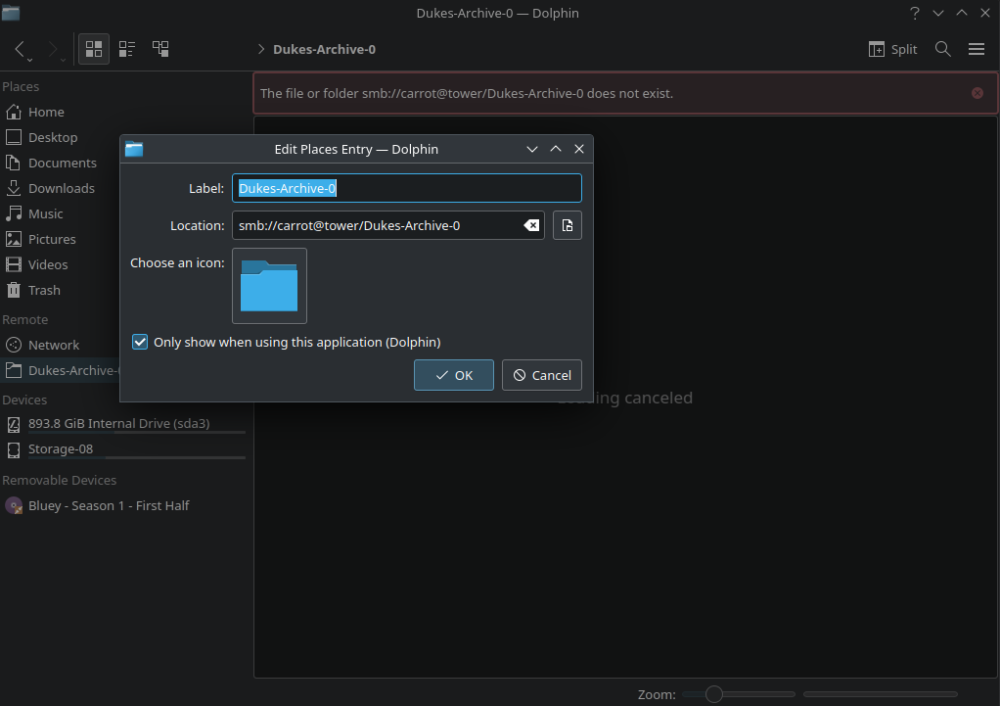The height and width of the screenshot is (706, 1000).
Task: Click the Downloads arrow icon
Action: (x=13, y=189)
